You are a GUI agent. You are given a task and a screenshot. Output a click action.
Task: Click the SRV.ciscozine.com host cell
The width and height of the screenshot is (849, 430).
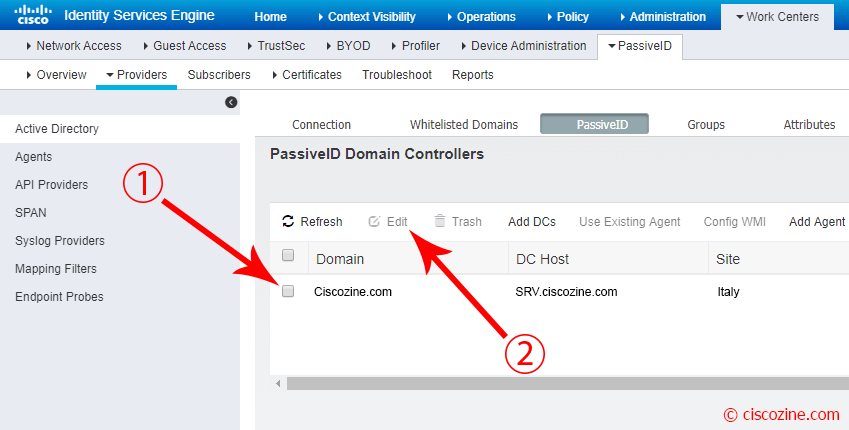[566, 292]
